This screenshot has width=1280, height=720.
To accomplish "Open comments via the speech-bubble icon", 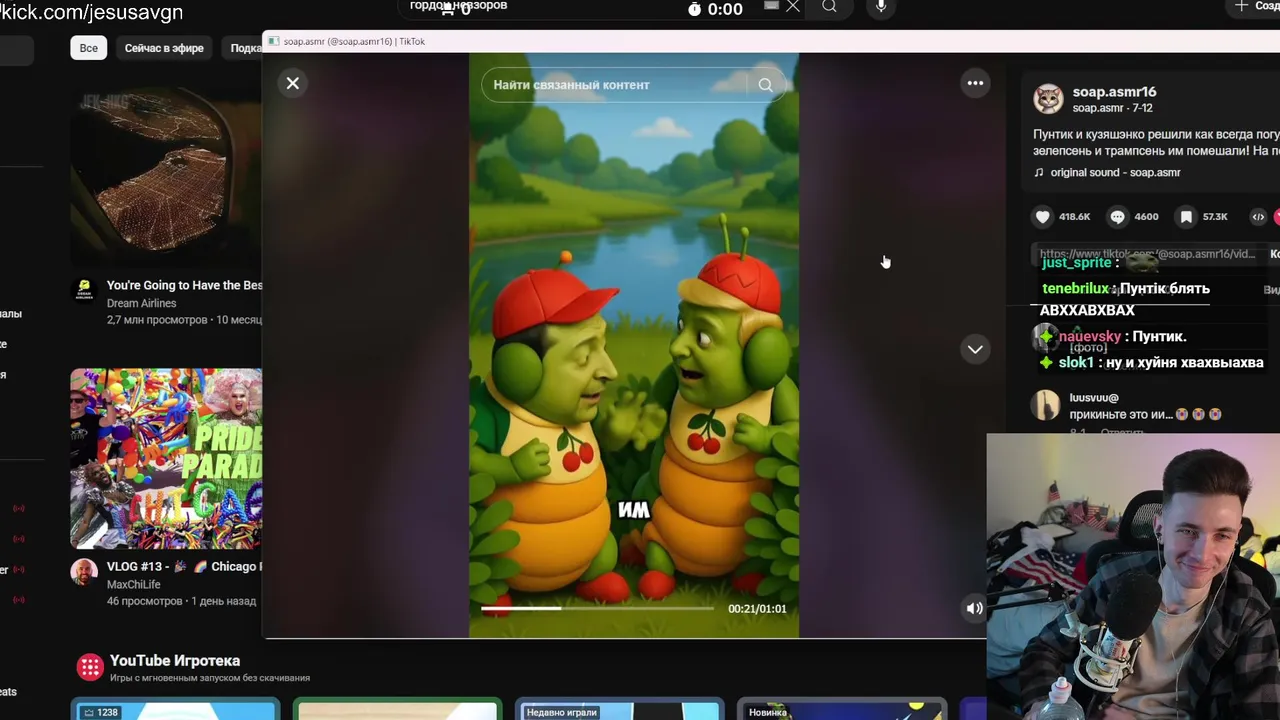I will pyautogui.click(x=1117, y=216).
